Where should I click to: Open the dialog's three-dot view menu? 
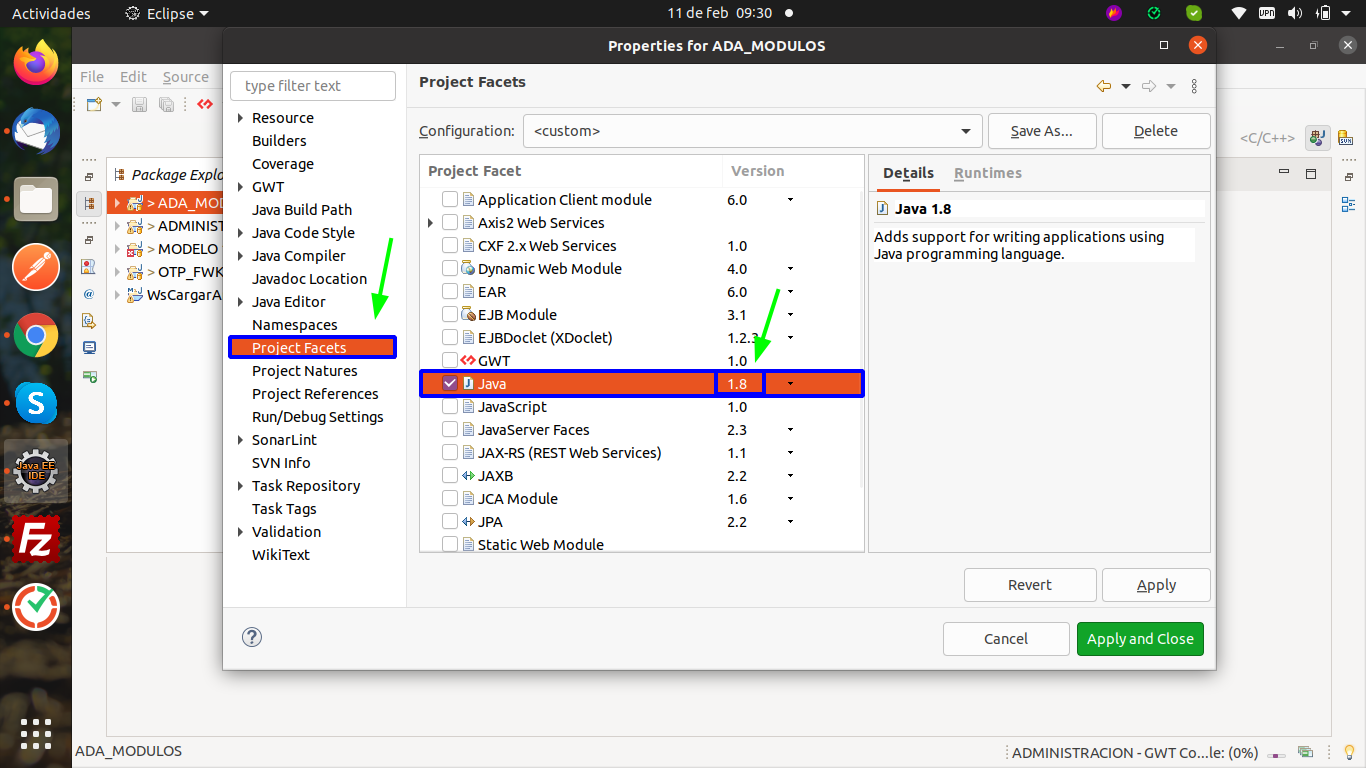pyautogui.click(x=1194, y=86)
